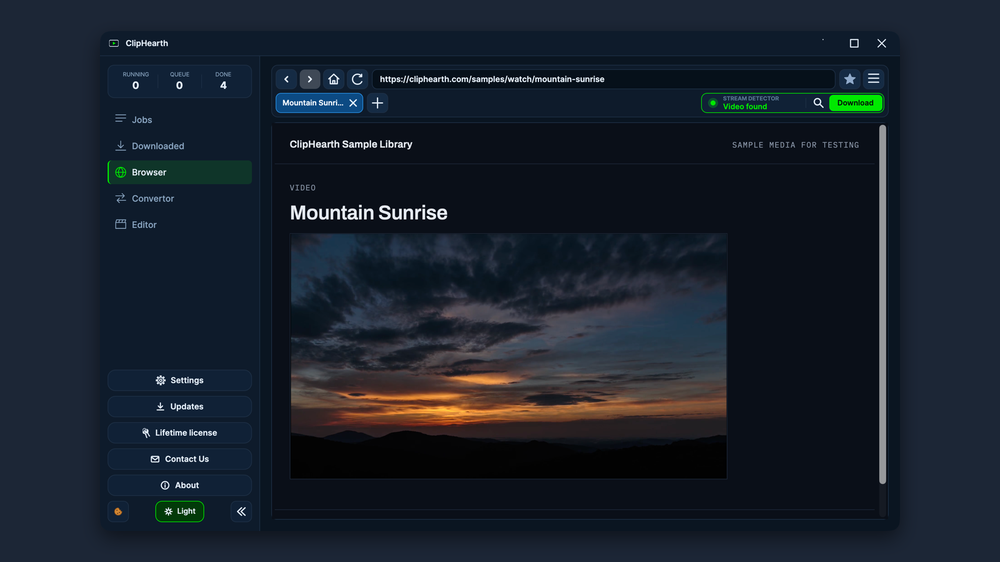This screenshot has height=562, width=1000.
Task: Click the ClipHearth app logo icon
Action: pos(114,43)
